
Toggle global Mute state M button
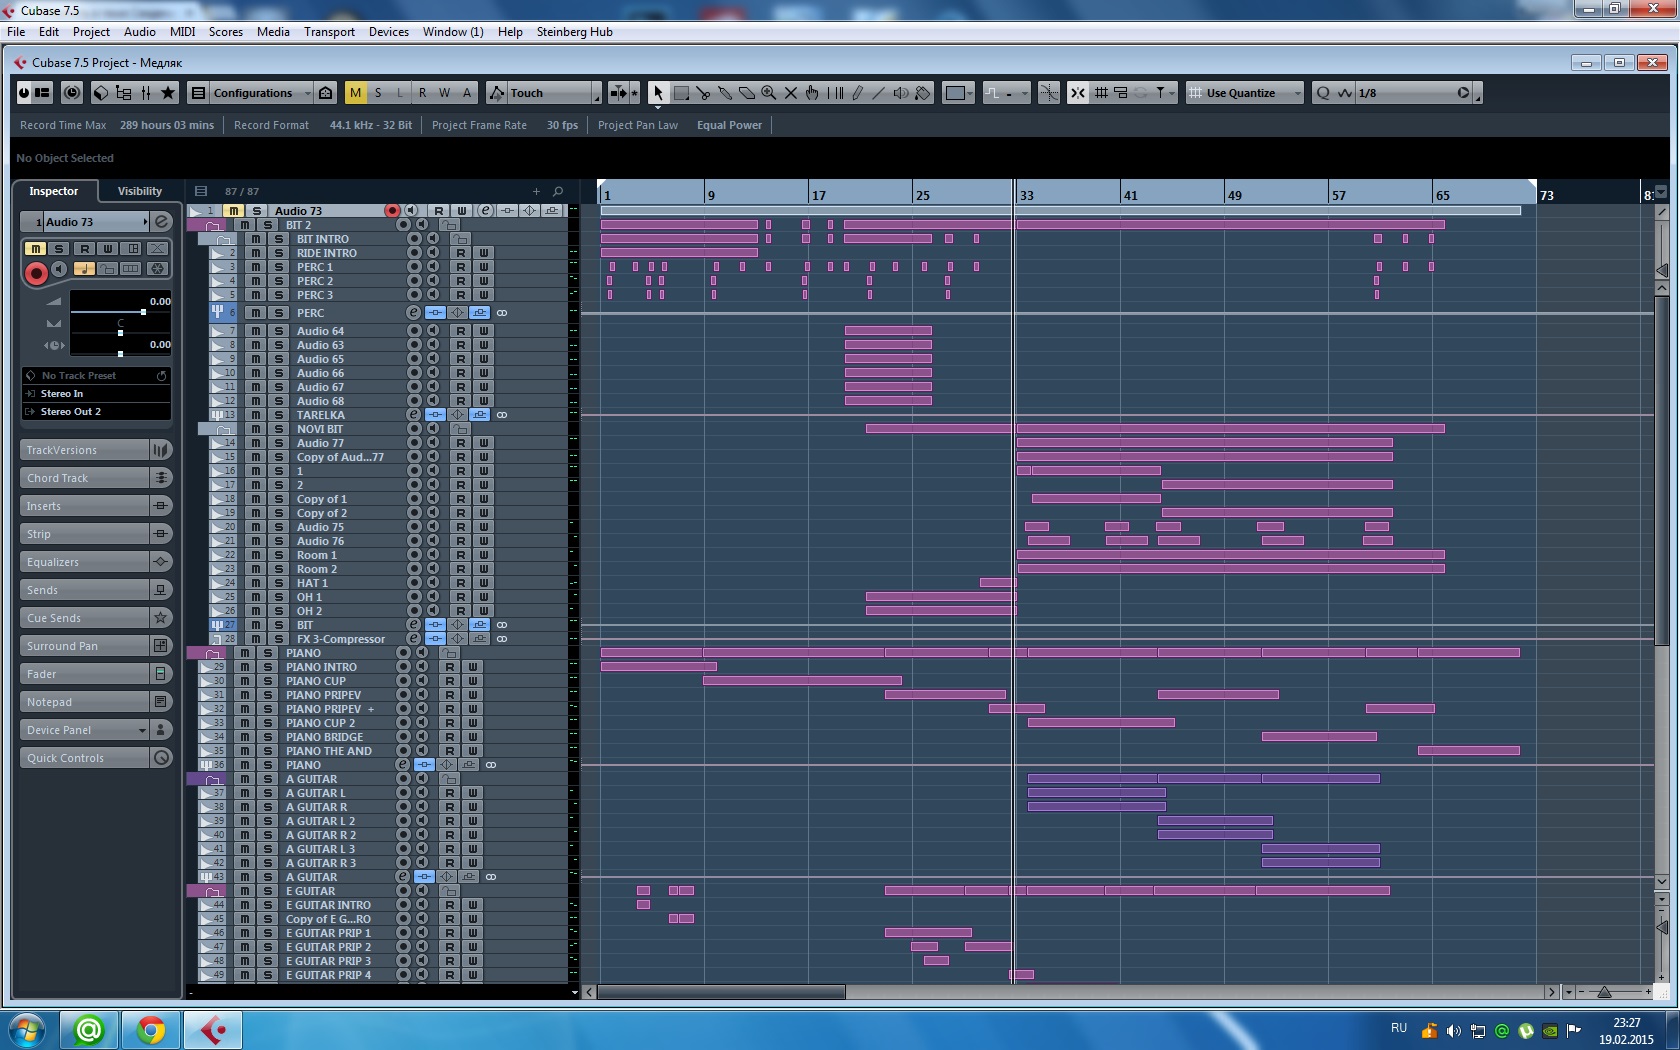coord(355,93)
